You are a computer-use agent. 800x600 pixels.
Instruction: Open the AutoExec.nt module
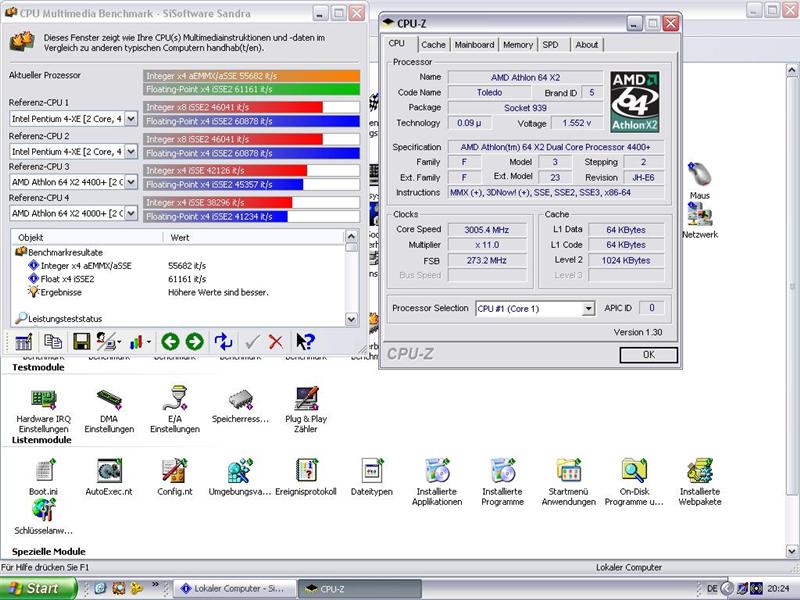109,477
